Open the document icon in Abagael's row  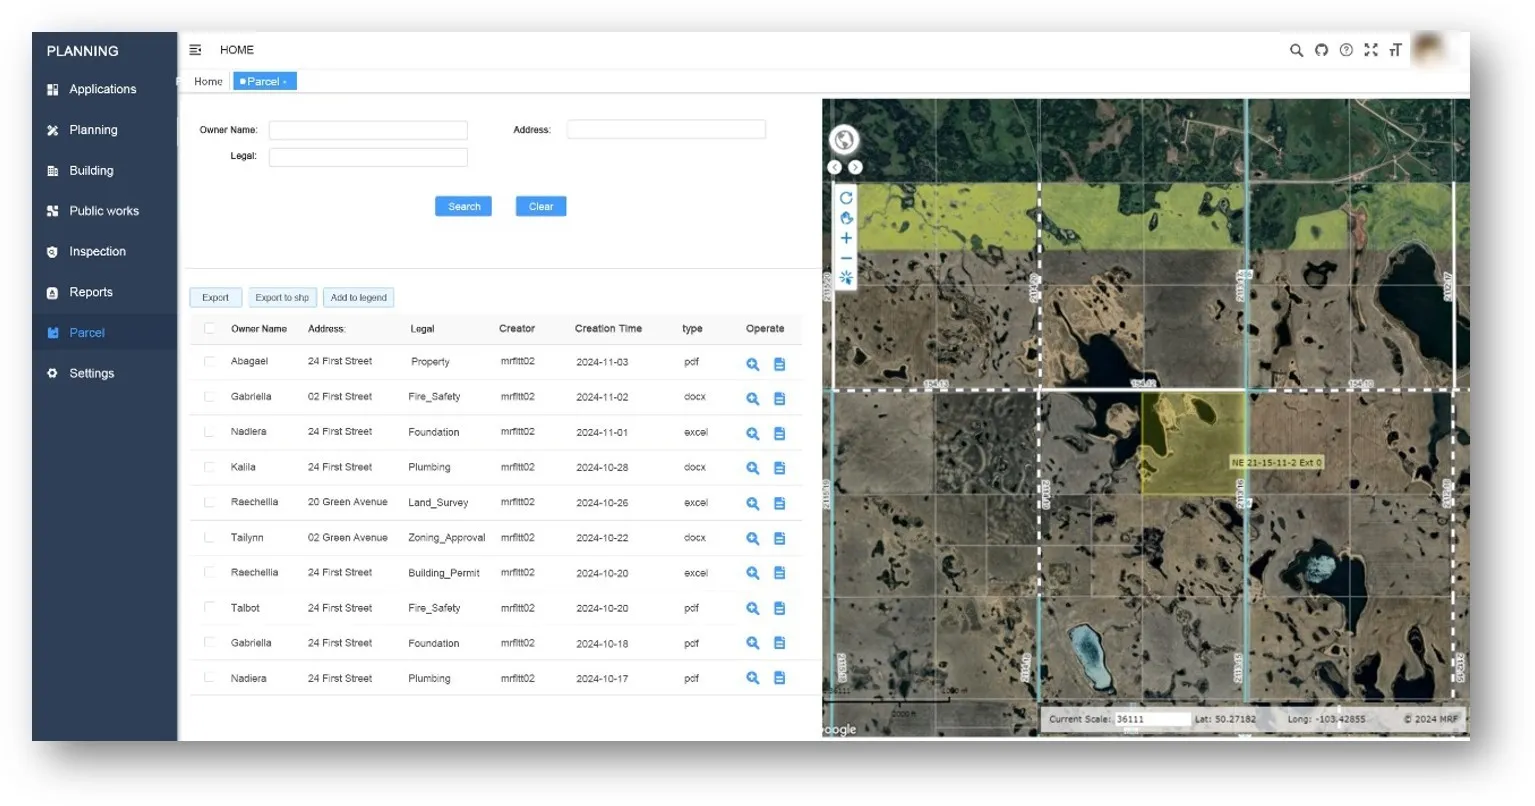point(780,364)
